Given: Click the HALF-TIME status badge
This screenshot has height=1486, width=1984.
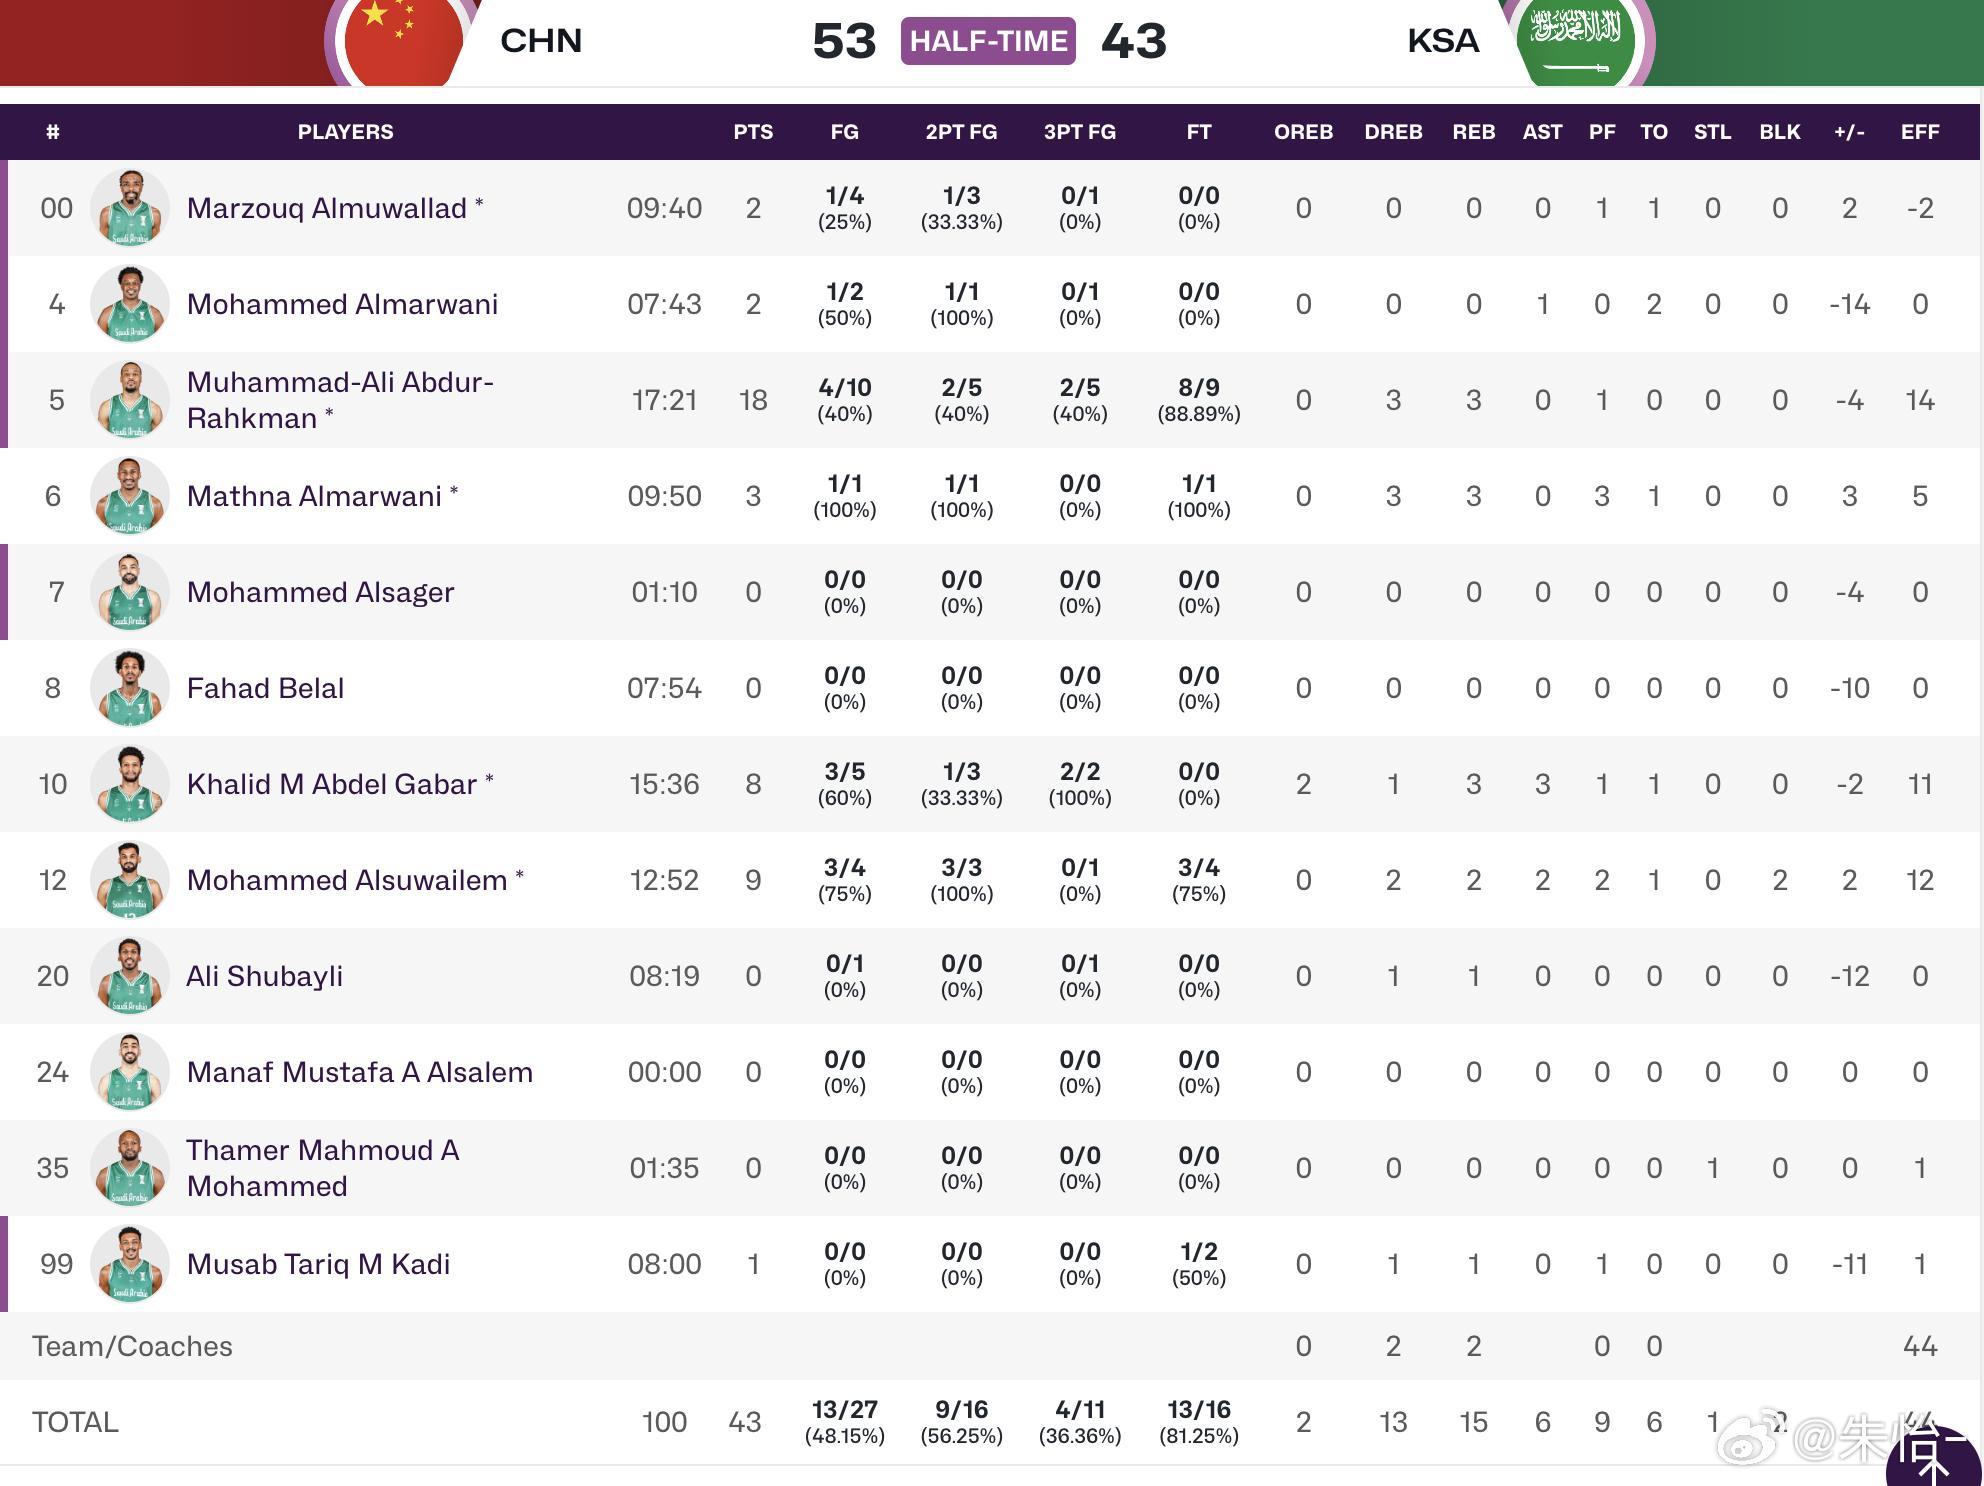Looking at the screenshot, I should pos(988,41).
